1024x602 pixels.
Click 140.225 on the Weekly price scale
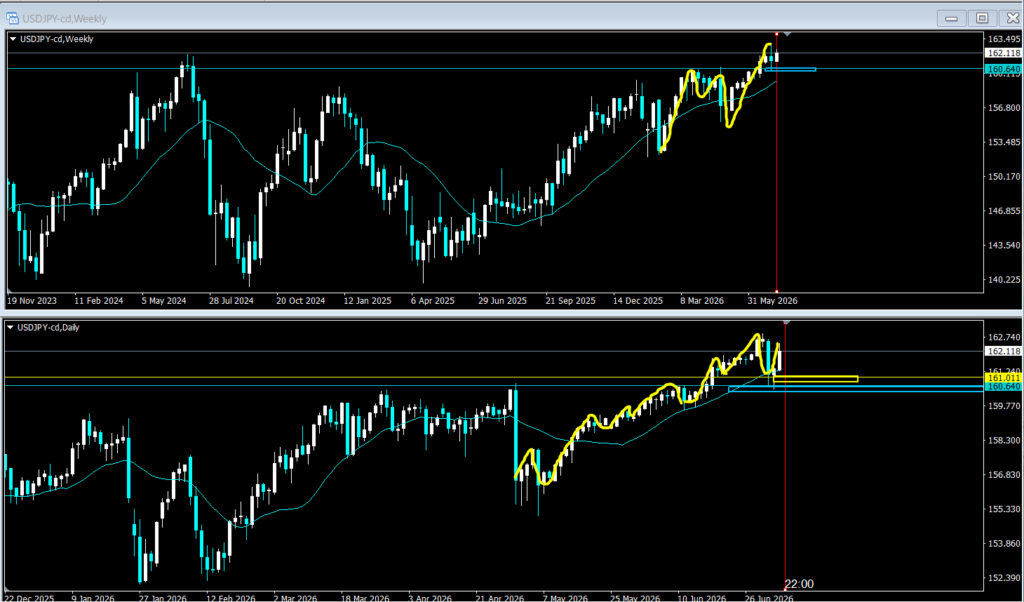click(x=1004, y=280)
